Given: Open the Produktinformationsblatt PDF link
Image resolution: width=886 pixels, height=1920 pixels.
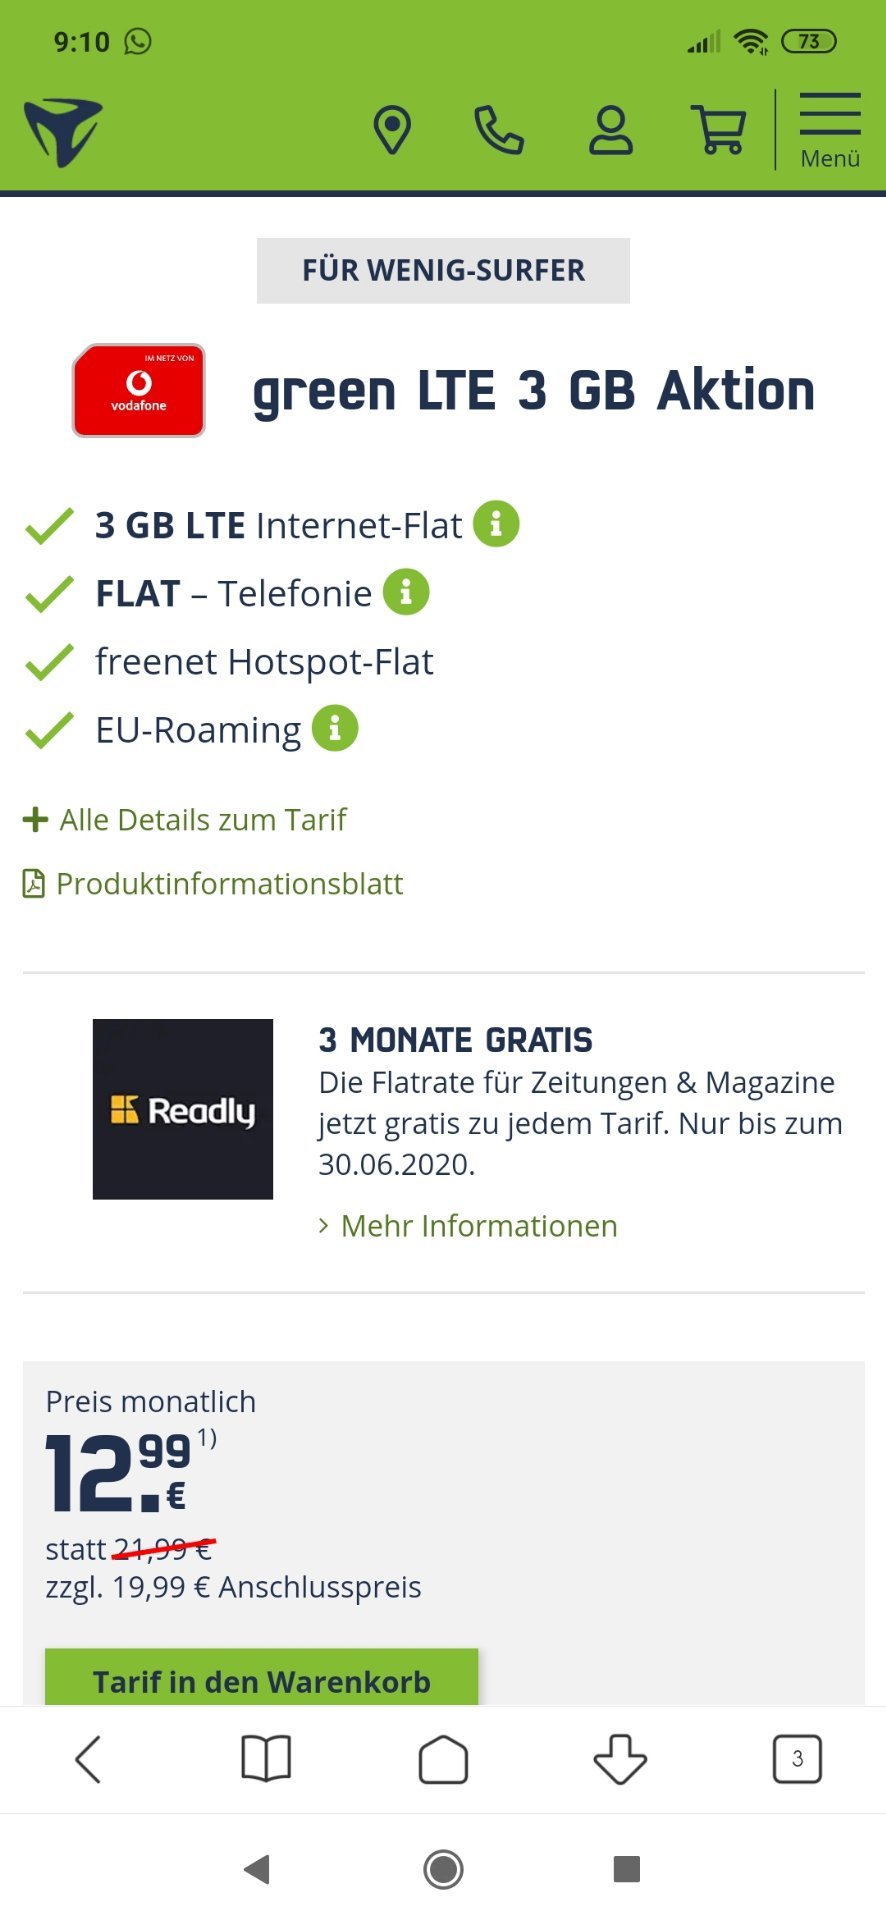Looking at the screenshot, I should tap(213, 884).
